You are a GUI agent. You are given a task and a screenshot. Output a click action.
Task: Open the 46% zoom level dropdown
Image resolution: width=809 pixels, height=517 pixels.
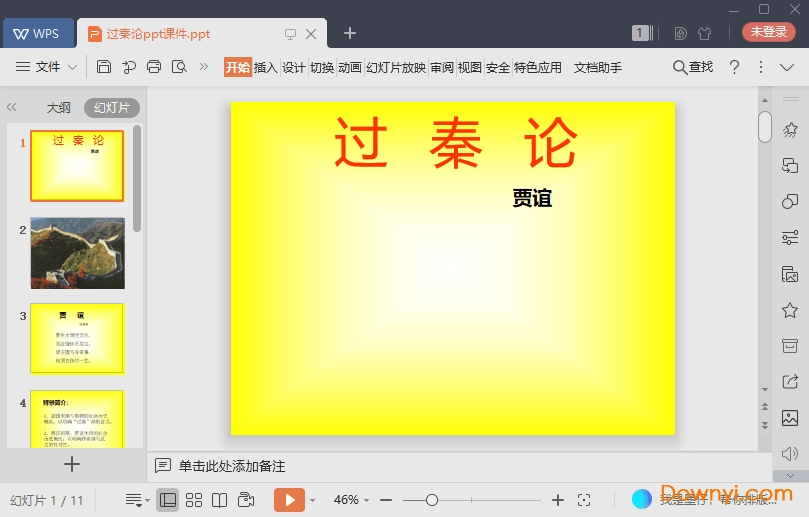click(x=351, y=500)
